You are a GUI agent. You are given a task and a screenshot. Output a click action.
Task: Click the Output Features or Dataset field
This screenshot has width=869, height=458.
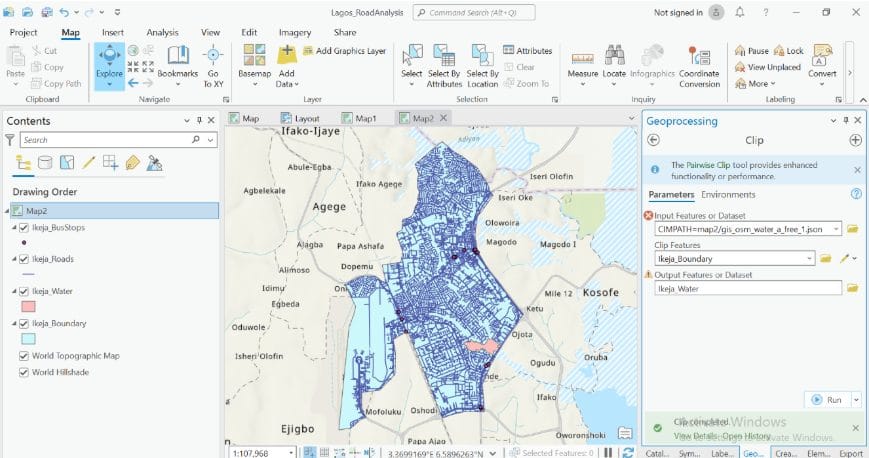pos(746,288)
